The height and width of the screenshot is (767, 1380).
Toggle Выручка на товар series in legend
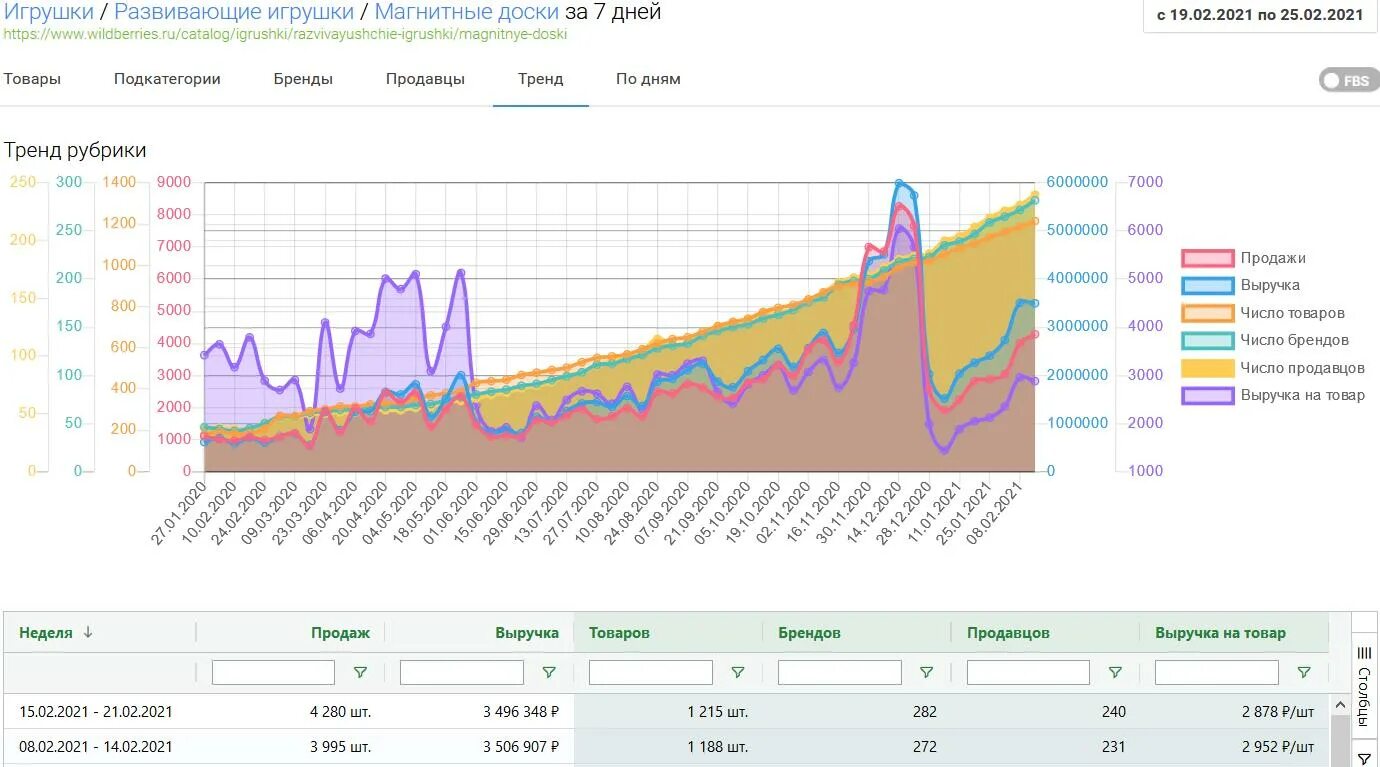[1273, 395]
